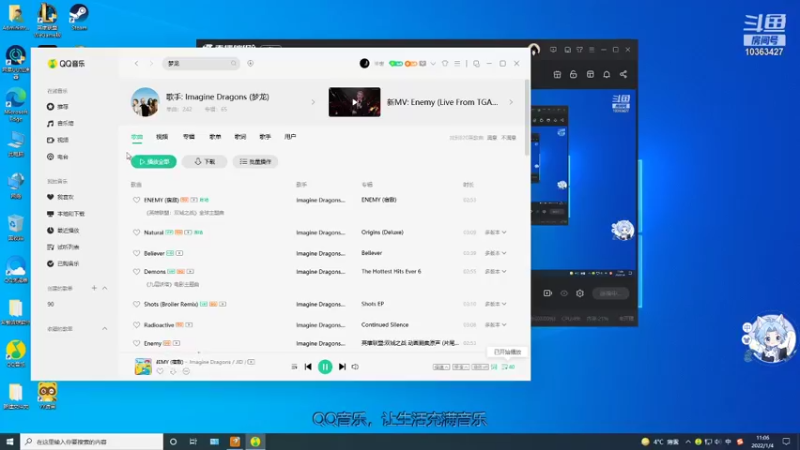Show lyrics with the 词 icon
The width and height of the screenshot is (800, 450).
coord(494,367)
